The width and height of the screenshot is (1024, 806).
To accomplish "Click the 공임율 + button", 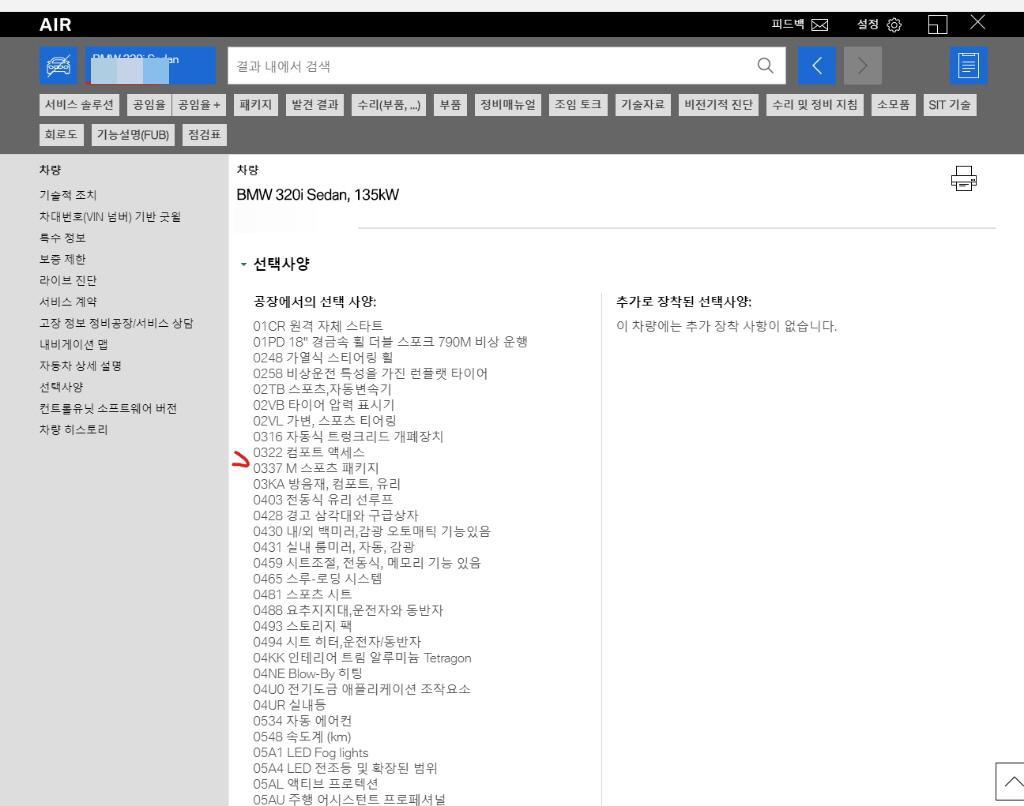I will pos(198,105).
